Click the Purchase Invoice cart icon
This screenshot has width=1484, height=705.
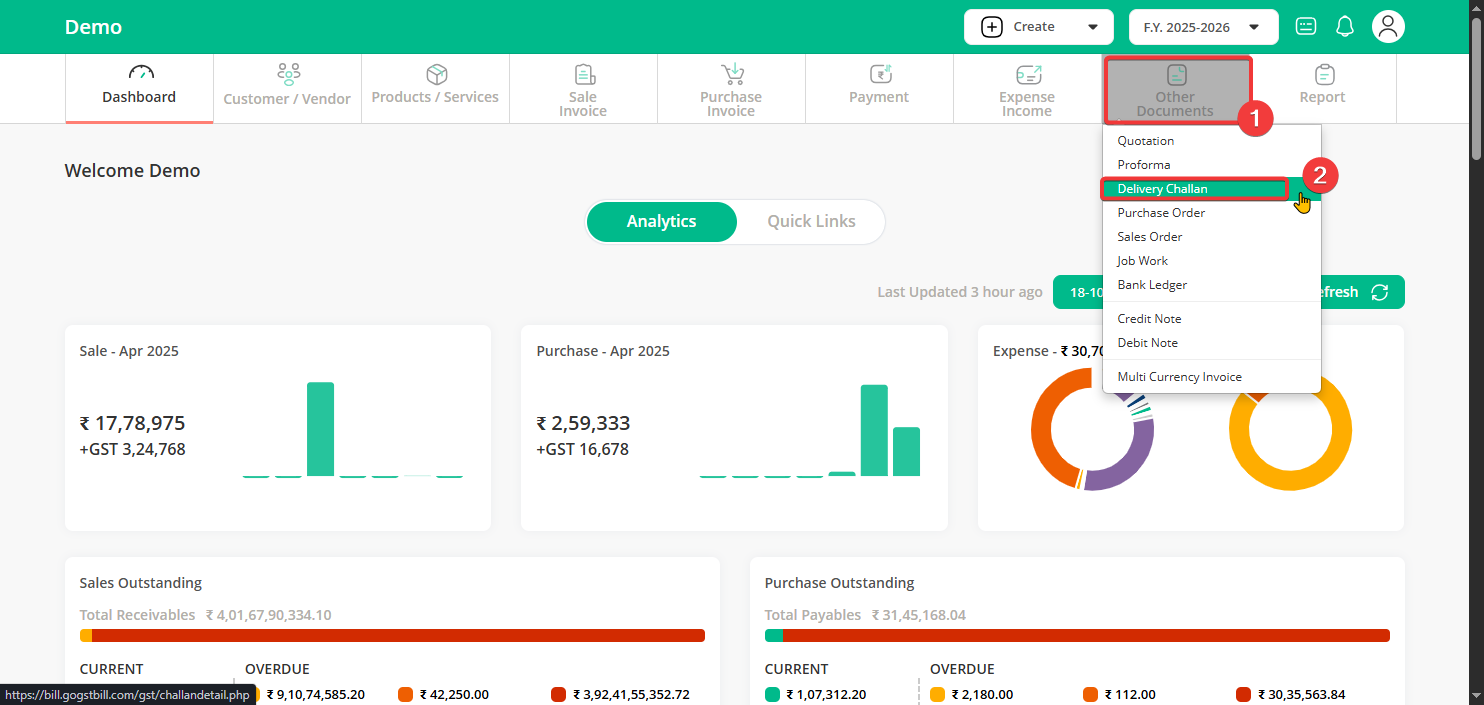[732, 74]
